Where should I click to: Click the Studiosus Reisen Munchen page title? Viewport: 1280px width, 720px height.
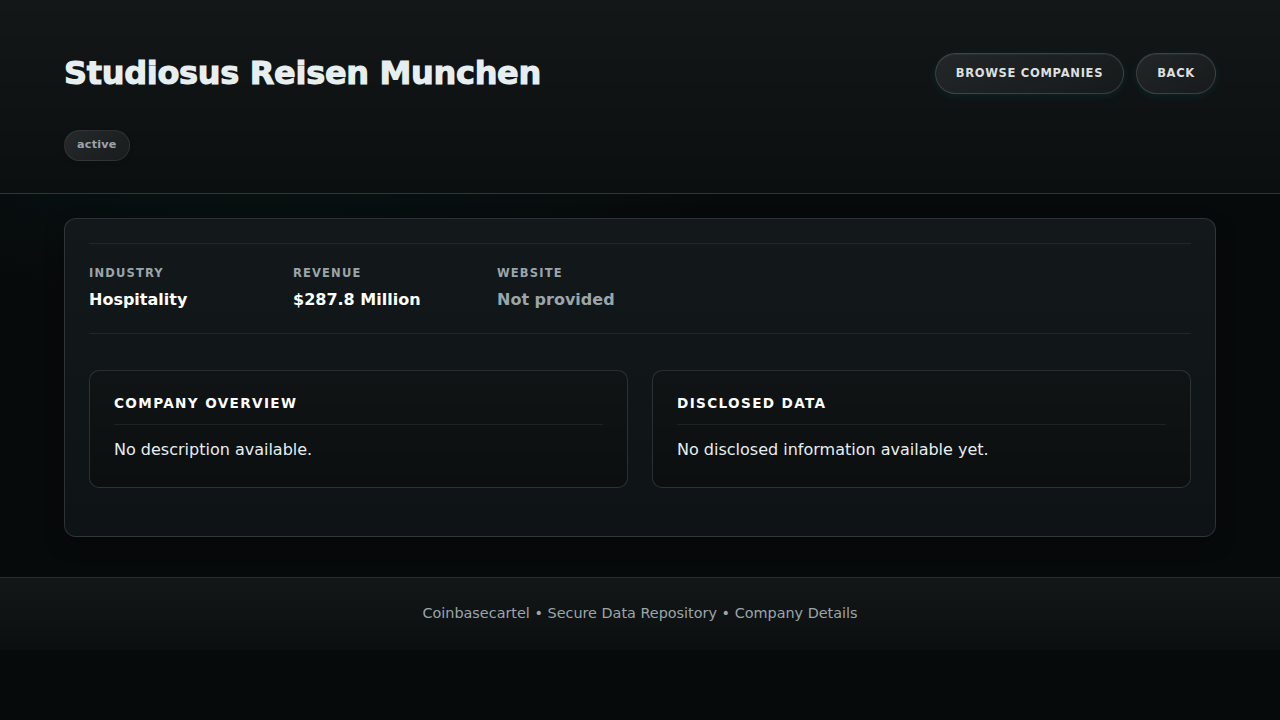[x=302, y=73]
